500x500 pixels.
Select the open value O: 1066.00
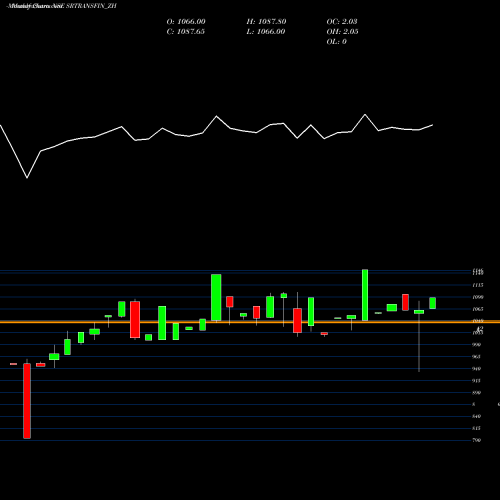click(x=186, y=22)
